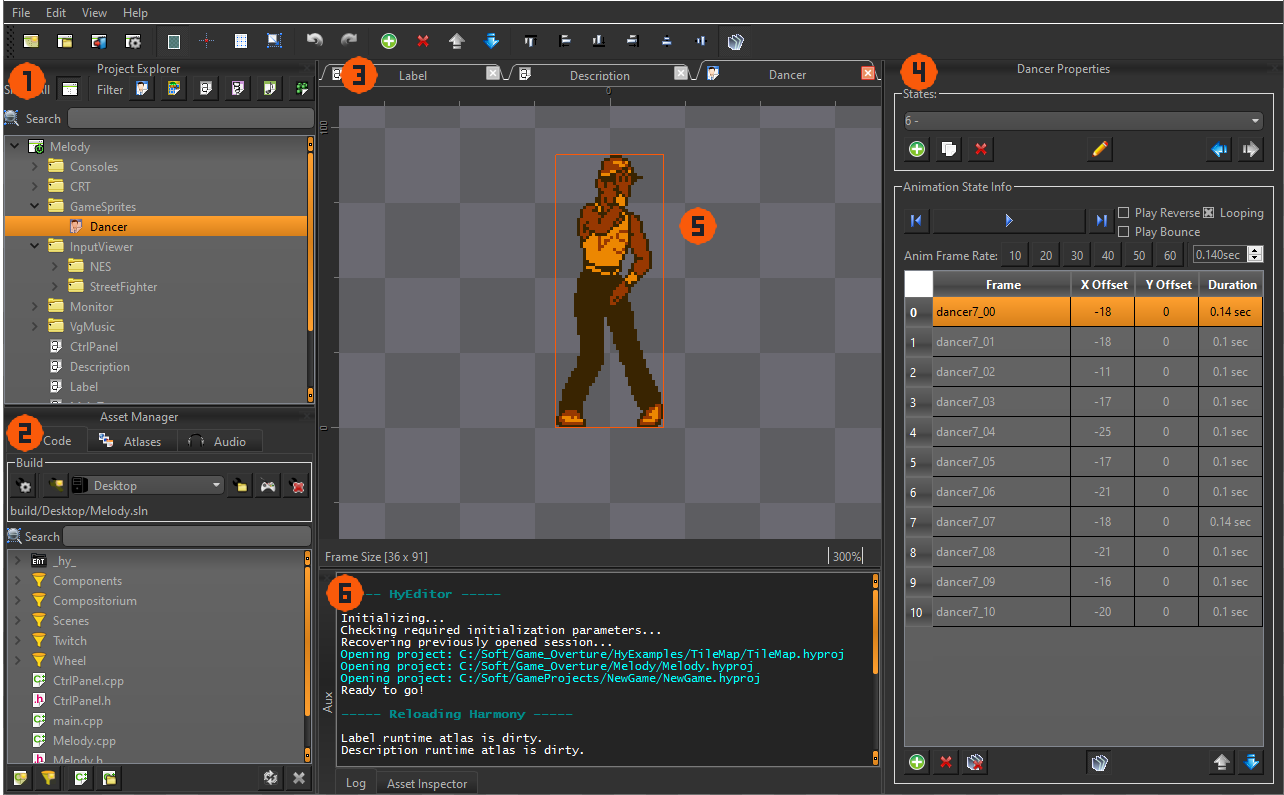This screenshot has height=795, width=1284.
Task: Set the frame rate to 30
Action: point(1077,255)
